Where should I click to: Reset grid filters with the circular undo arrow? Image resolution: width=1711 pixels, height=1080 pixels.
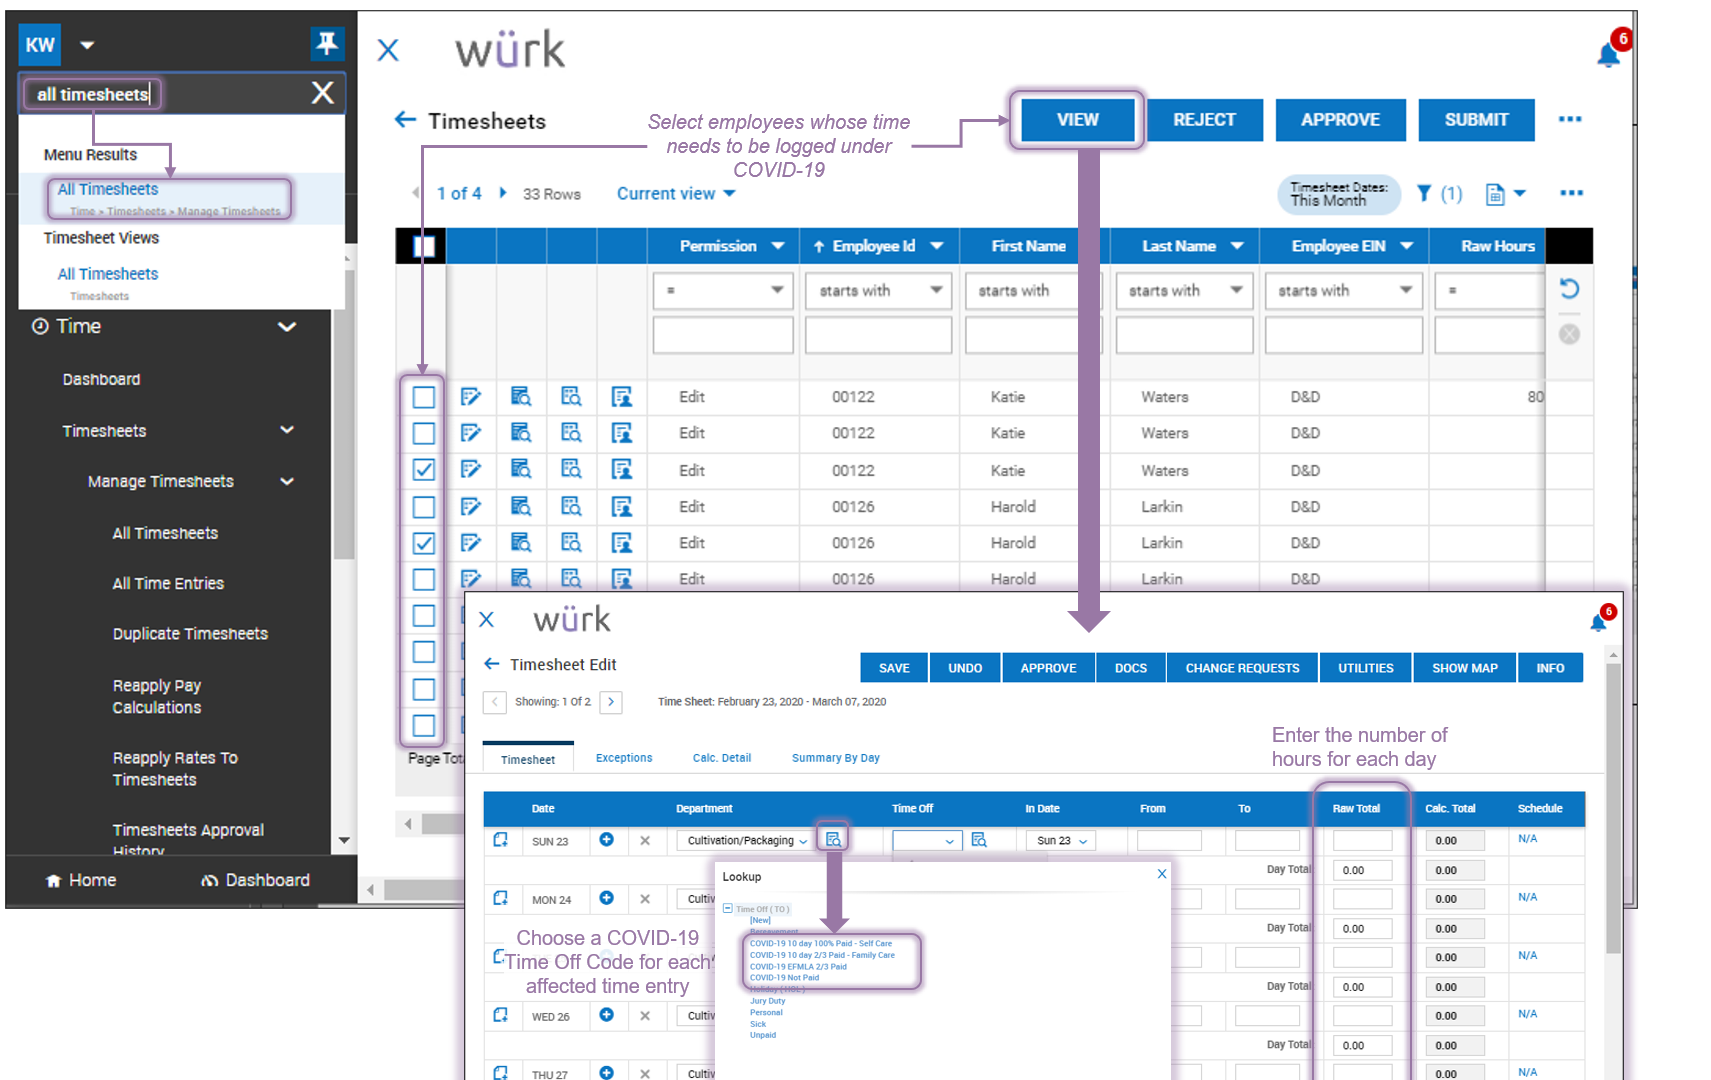click(x=1569, y=289)
